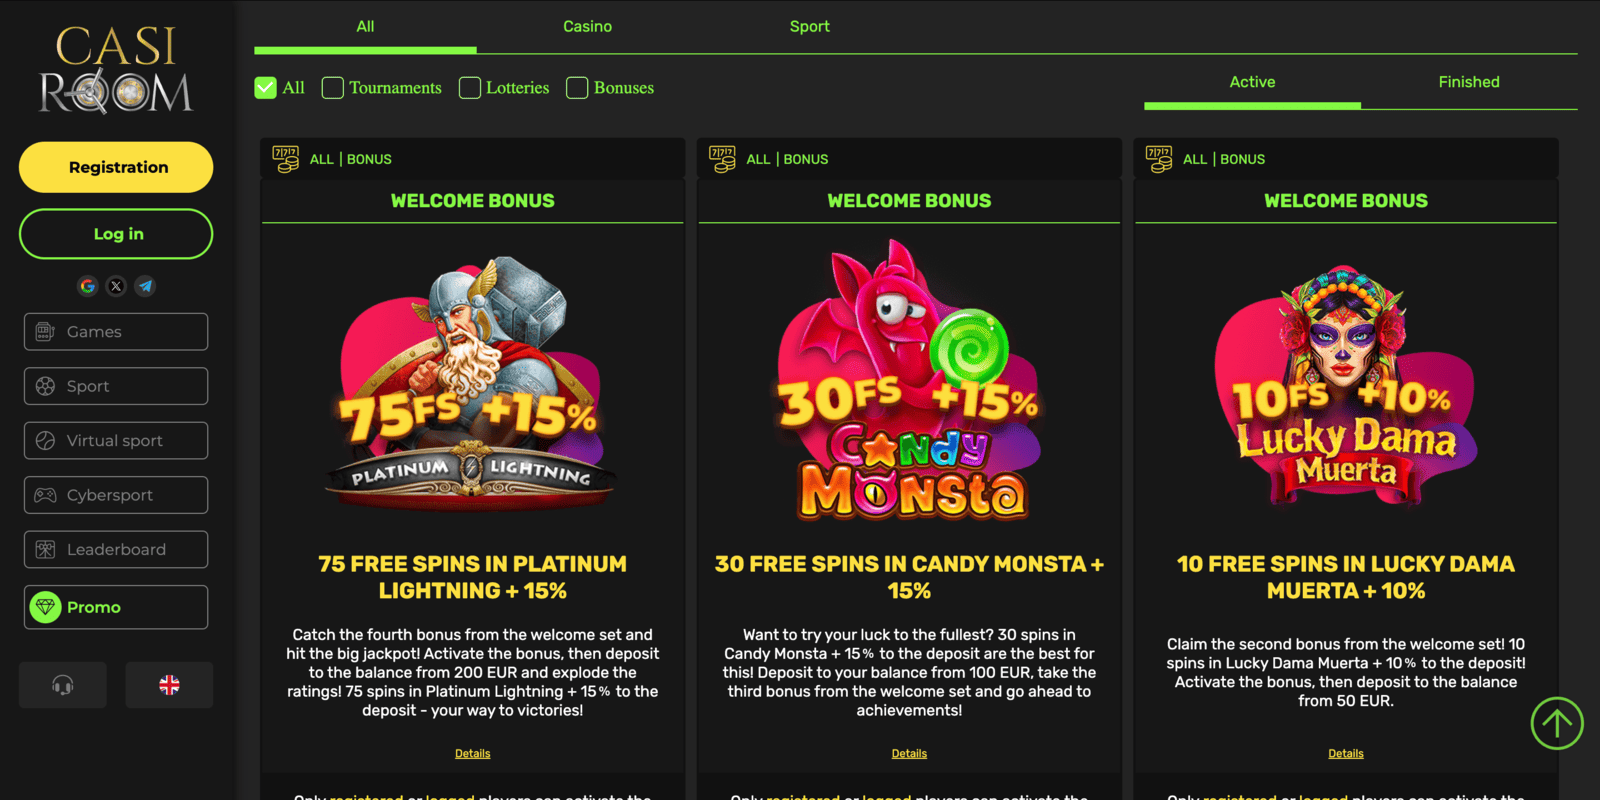1600x800 pixels.
Task: Click the X social login icon
Action: (x=116, y=286)
